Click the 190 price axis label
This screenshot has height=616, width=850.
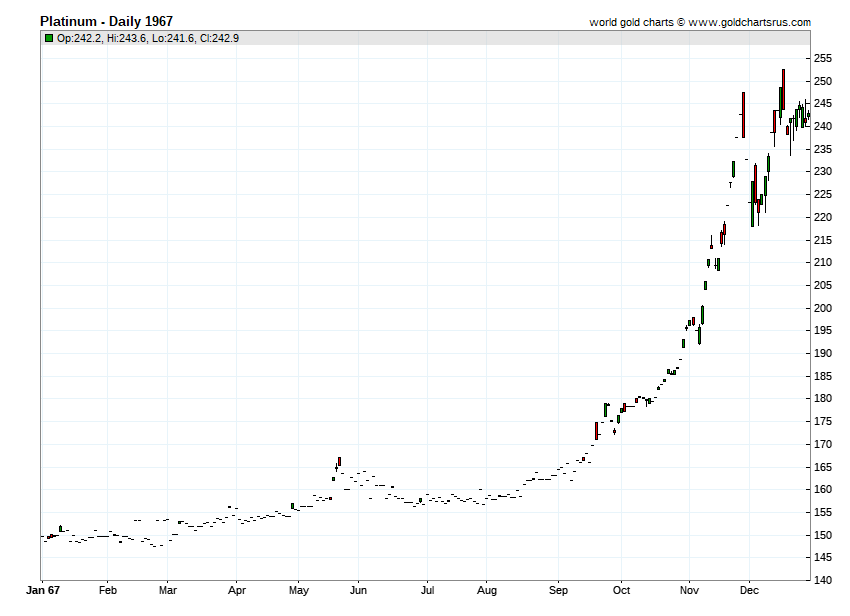point(822,353)
